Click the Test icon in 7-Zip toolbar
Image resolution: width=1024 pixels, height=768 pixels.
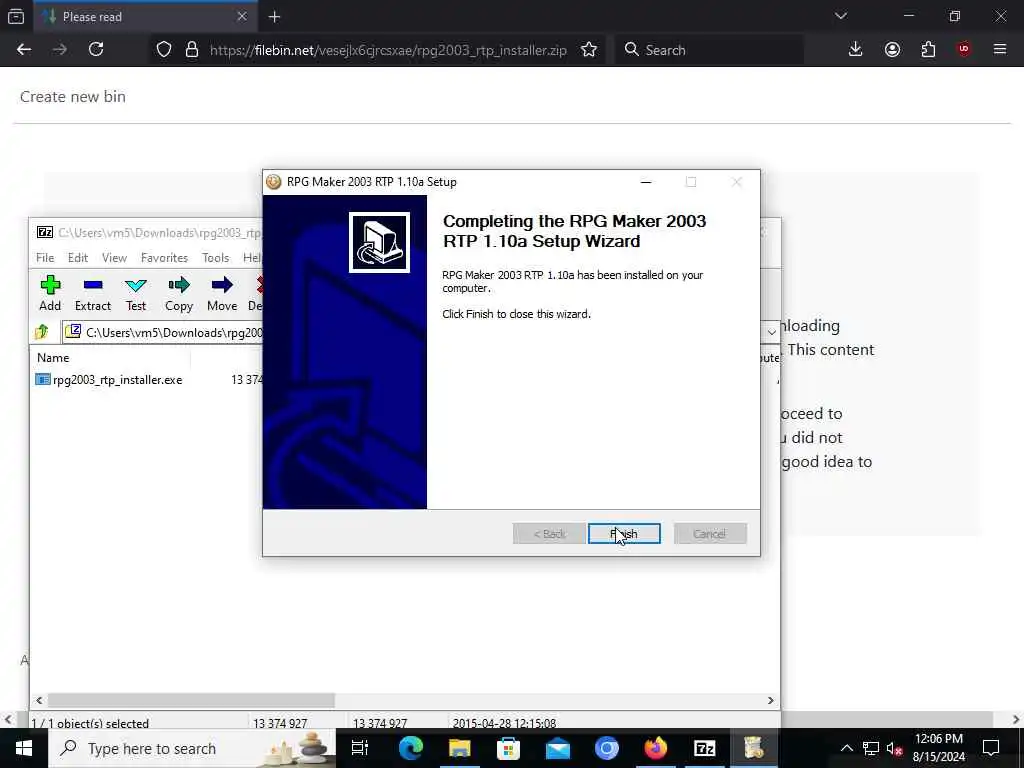(x=136, y=293)
